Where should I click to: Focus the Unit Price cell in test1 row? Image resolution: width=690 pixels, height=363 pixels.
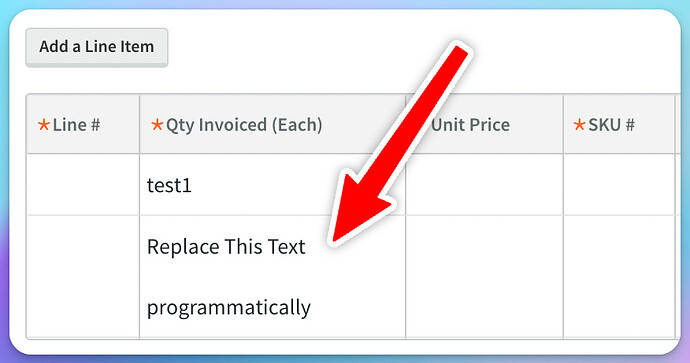click(484, 185)
